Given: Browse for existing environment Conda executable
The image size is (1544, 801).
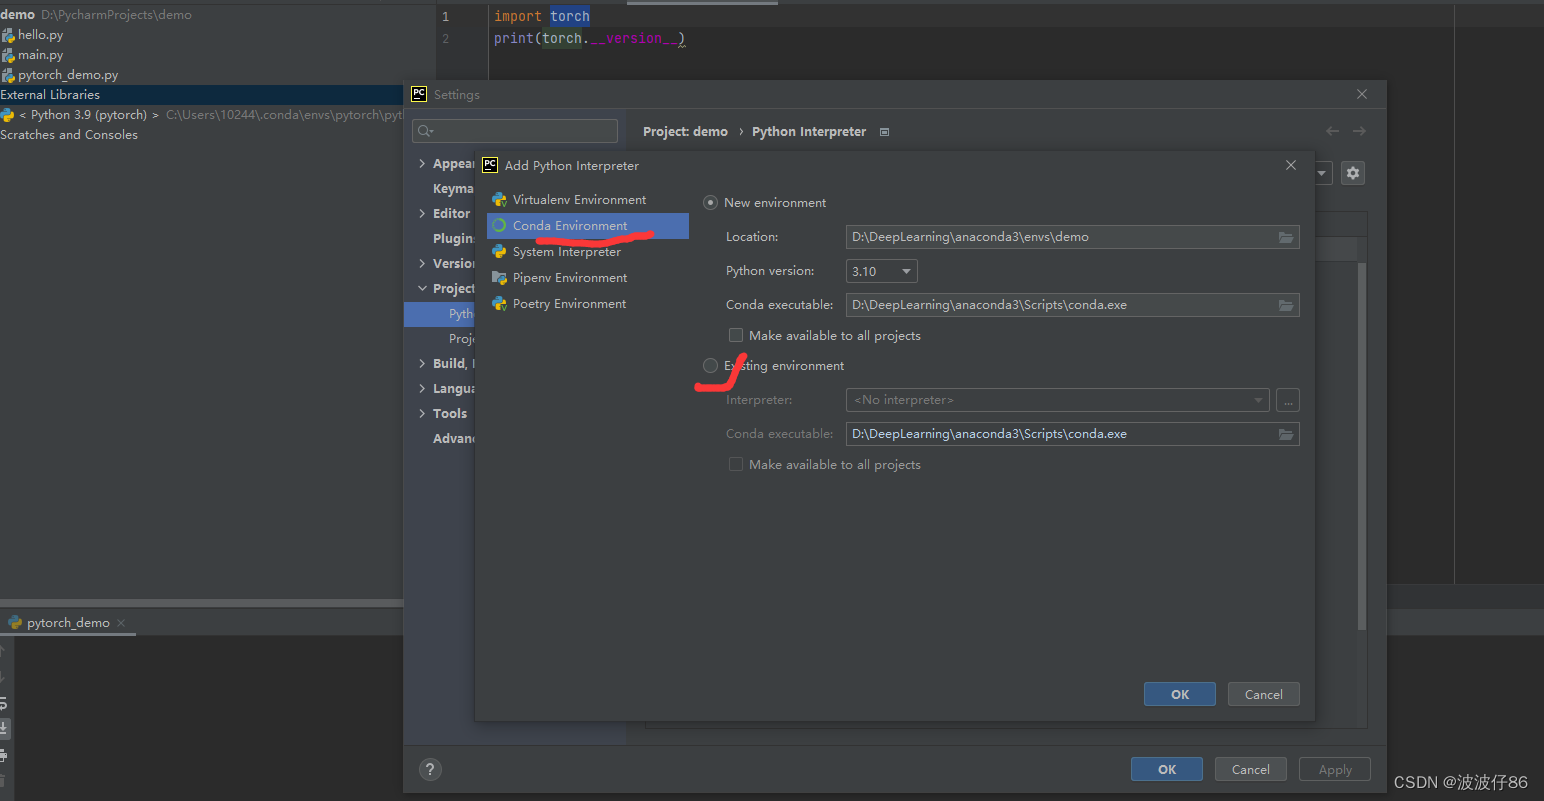Looking at the screenshot, I should tap(1286, 434).
